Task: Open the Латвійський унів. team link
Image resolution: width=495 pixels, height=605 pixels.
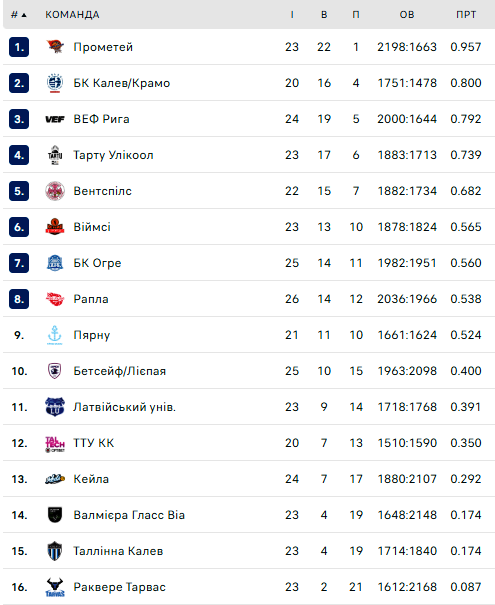Action: click(124, 407)
